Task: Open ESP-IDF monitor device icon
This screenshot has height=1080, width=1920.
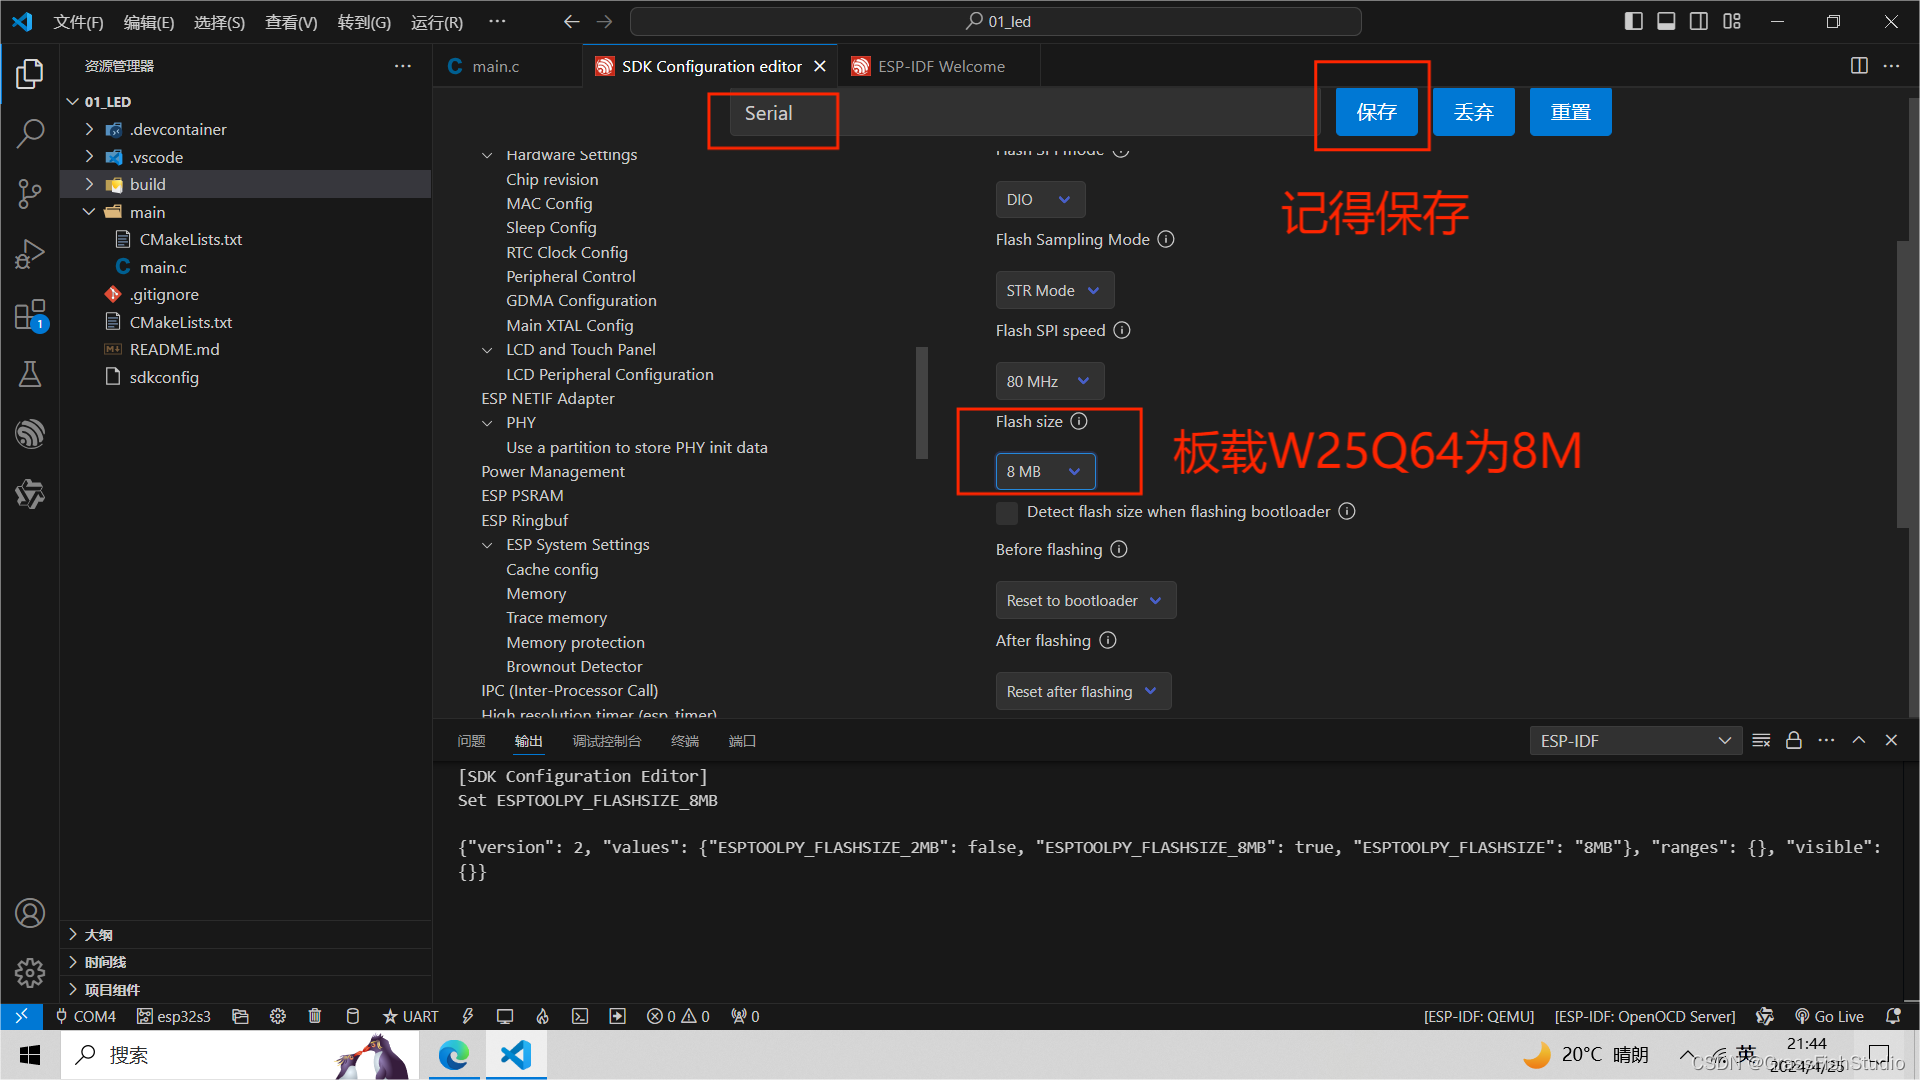Action: click(505, 1016)
